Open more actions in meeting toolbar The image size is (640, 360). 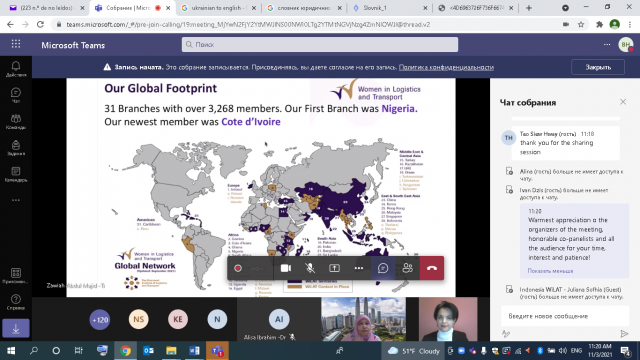coord(359,268)
